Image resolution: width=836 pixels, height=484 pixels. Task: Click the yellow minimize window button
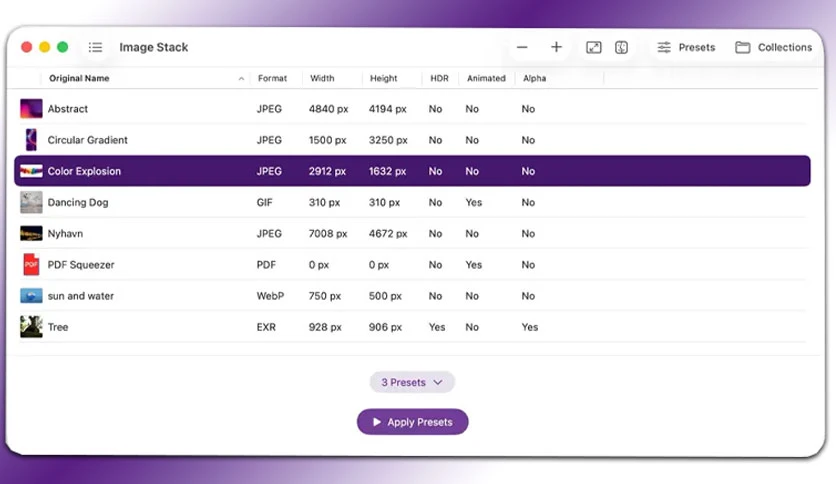pos(45,47)
